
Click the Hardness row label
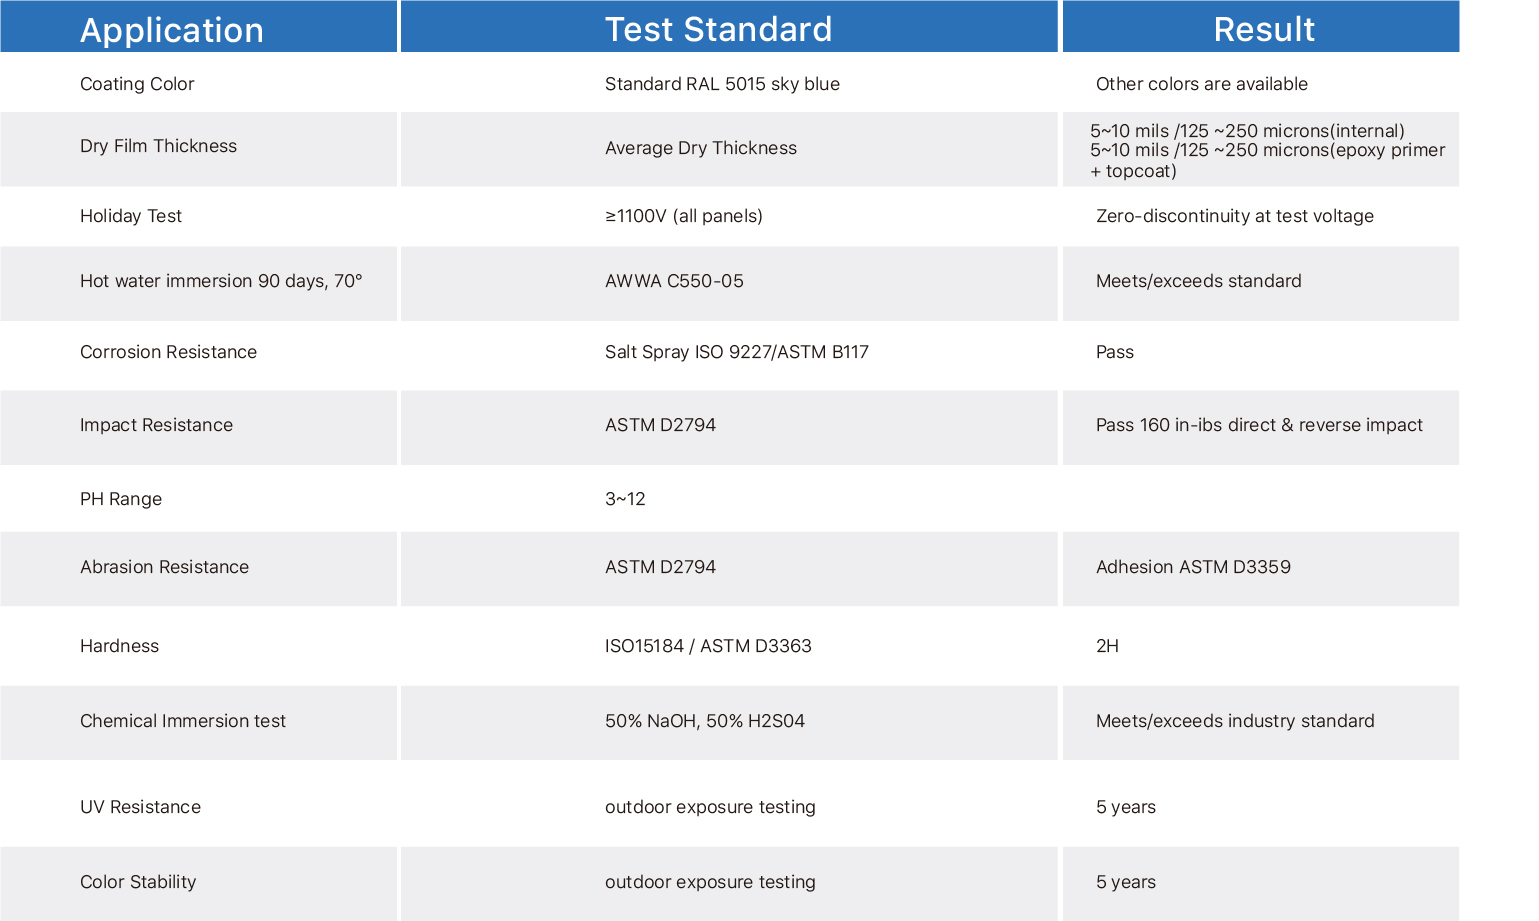(119, 646)
